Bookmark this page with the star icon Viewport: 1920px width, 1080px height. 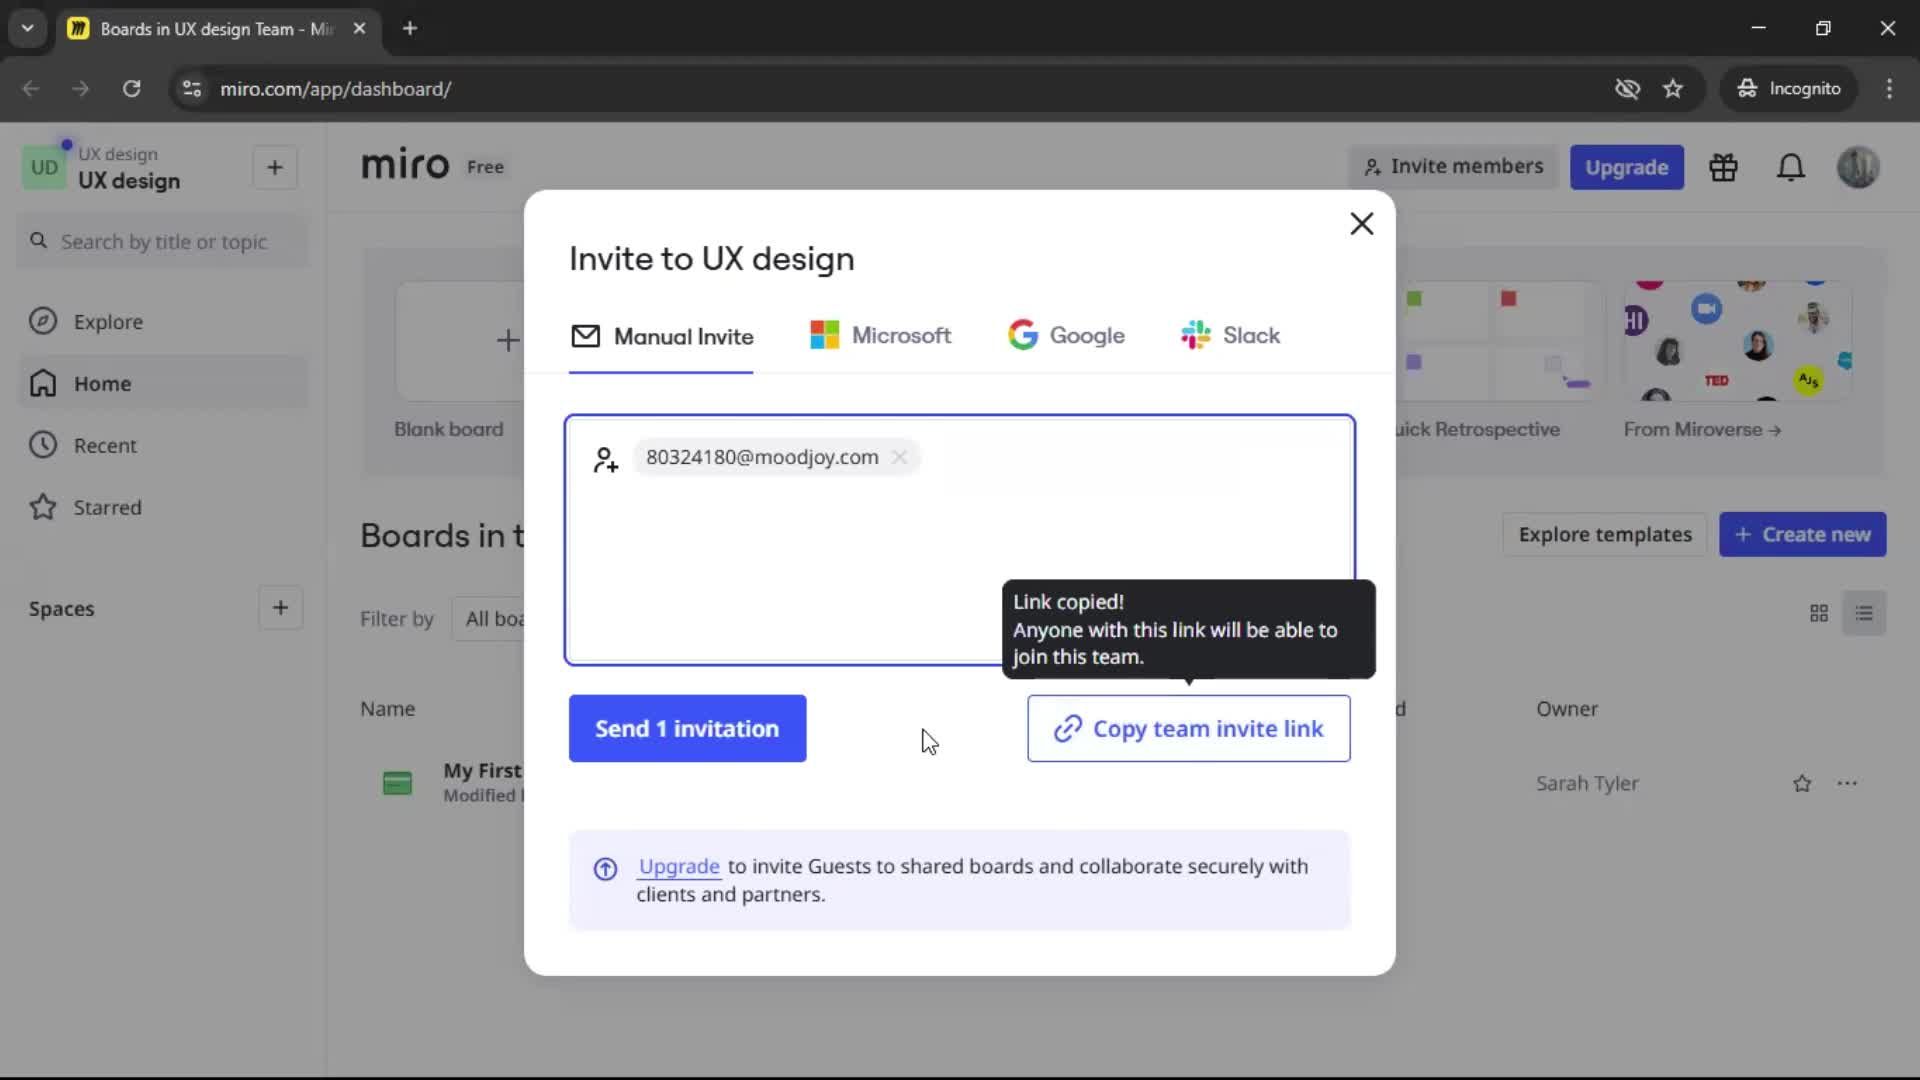tap(1672, 89)
